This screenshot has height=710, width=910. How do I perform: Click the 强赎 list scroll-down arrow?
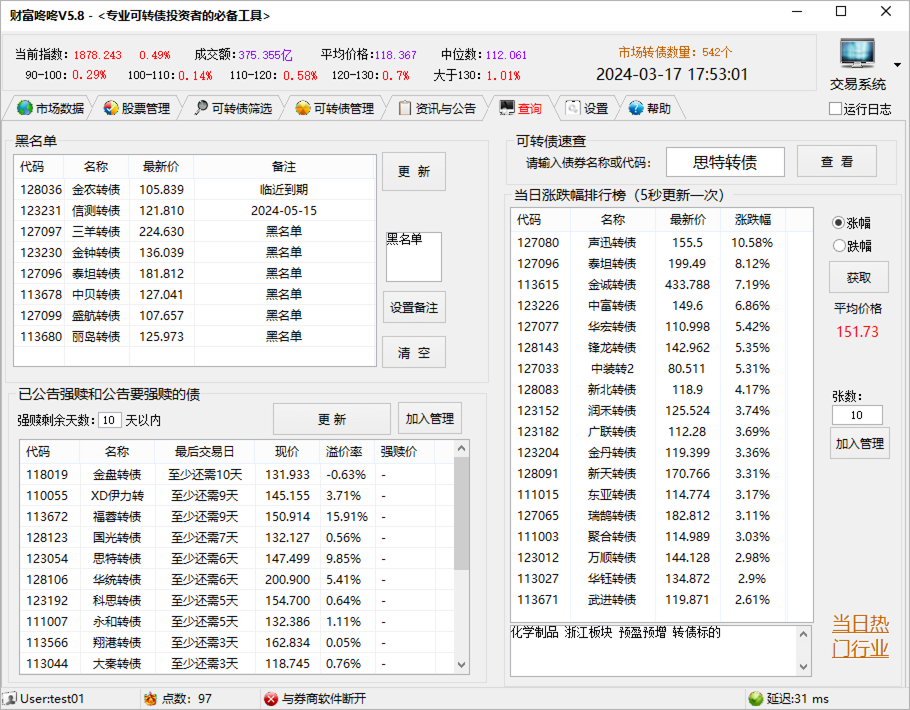click(461, 665)
